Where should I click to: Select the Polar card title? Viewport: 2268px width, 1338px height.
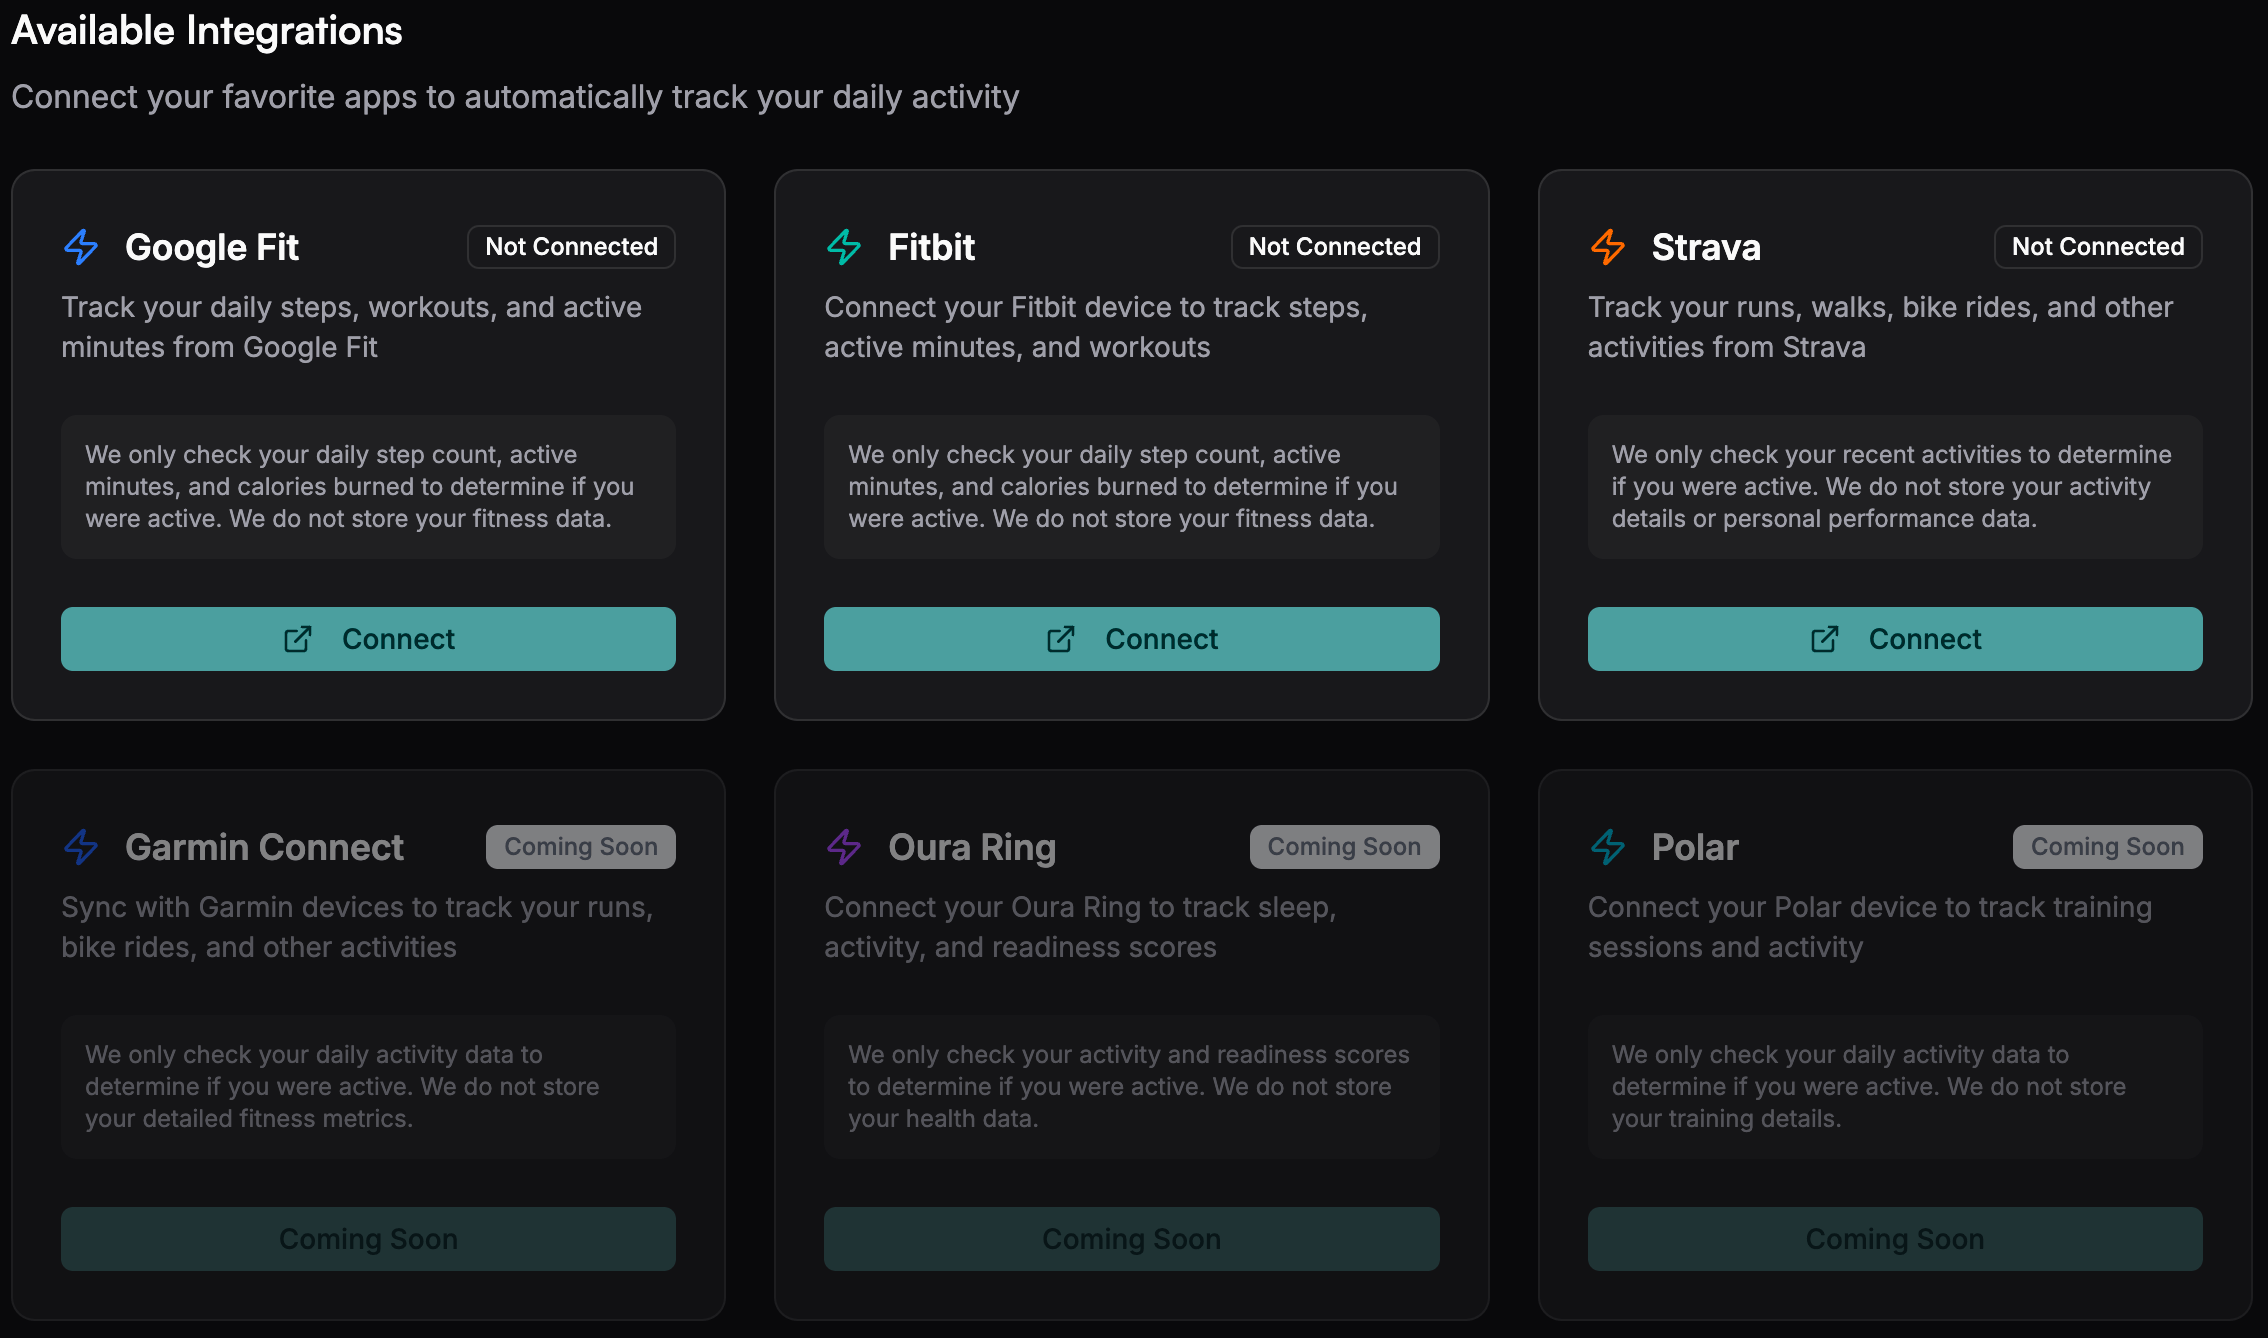1695,847
